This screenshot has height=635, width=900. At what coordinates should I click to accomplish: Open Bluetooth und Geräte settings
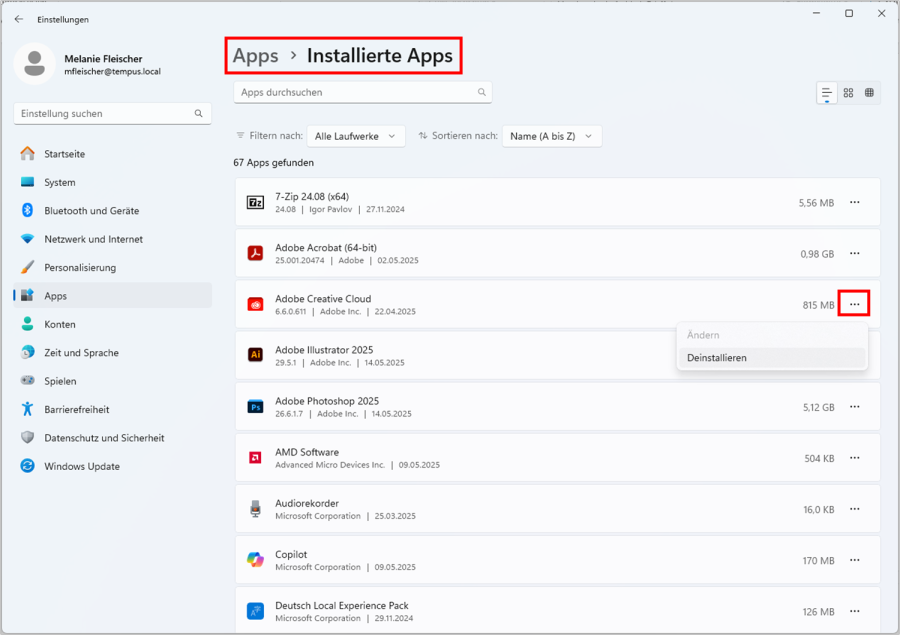point(112,211)
